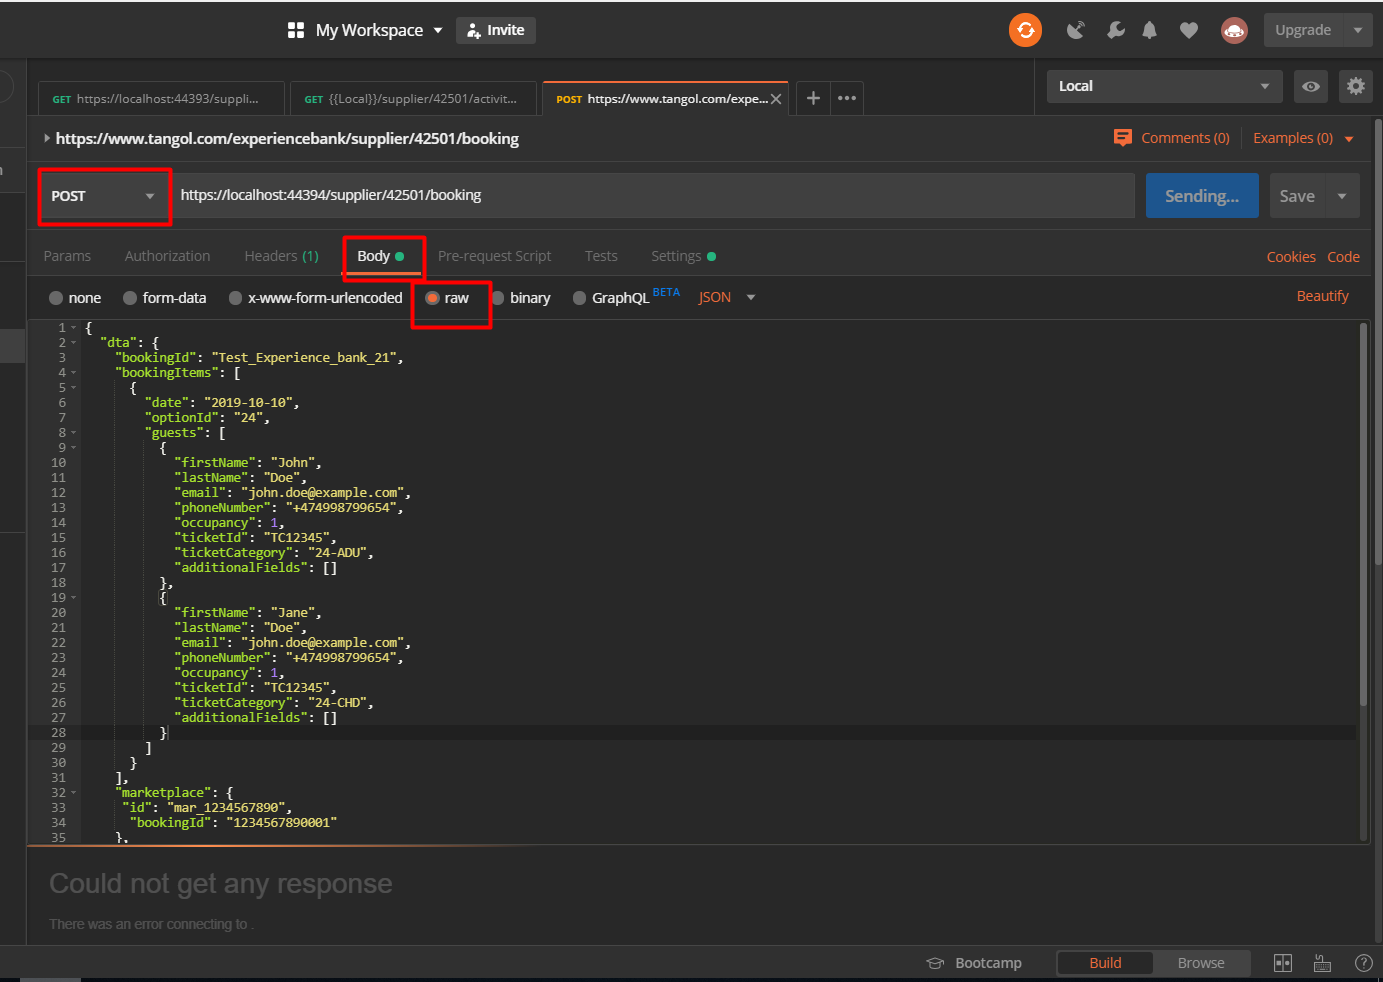This screenshot has height=982, width=1383.
Task: Click the Beautify link
Action: pos(1322,296)
